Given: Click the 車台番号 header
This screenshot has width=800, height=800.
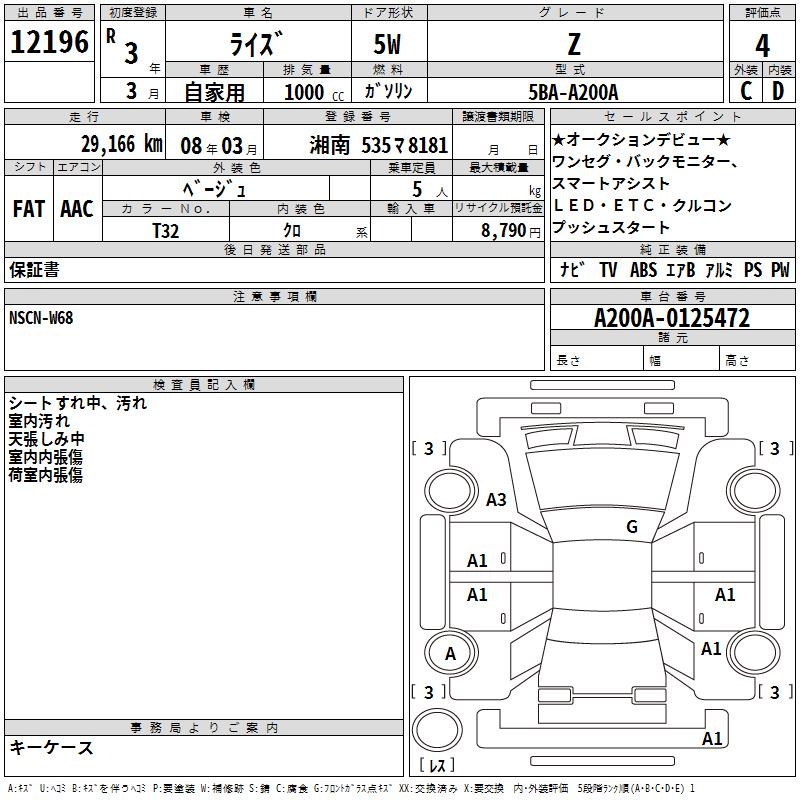Looking at the screenshot, I should pos(672,296).
